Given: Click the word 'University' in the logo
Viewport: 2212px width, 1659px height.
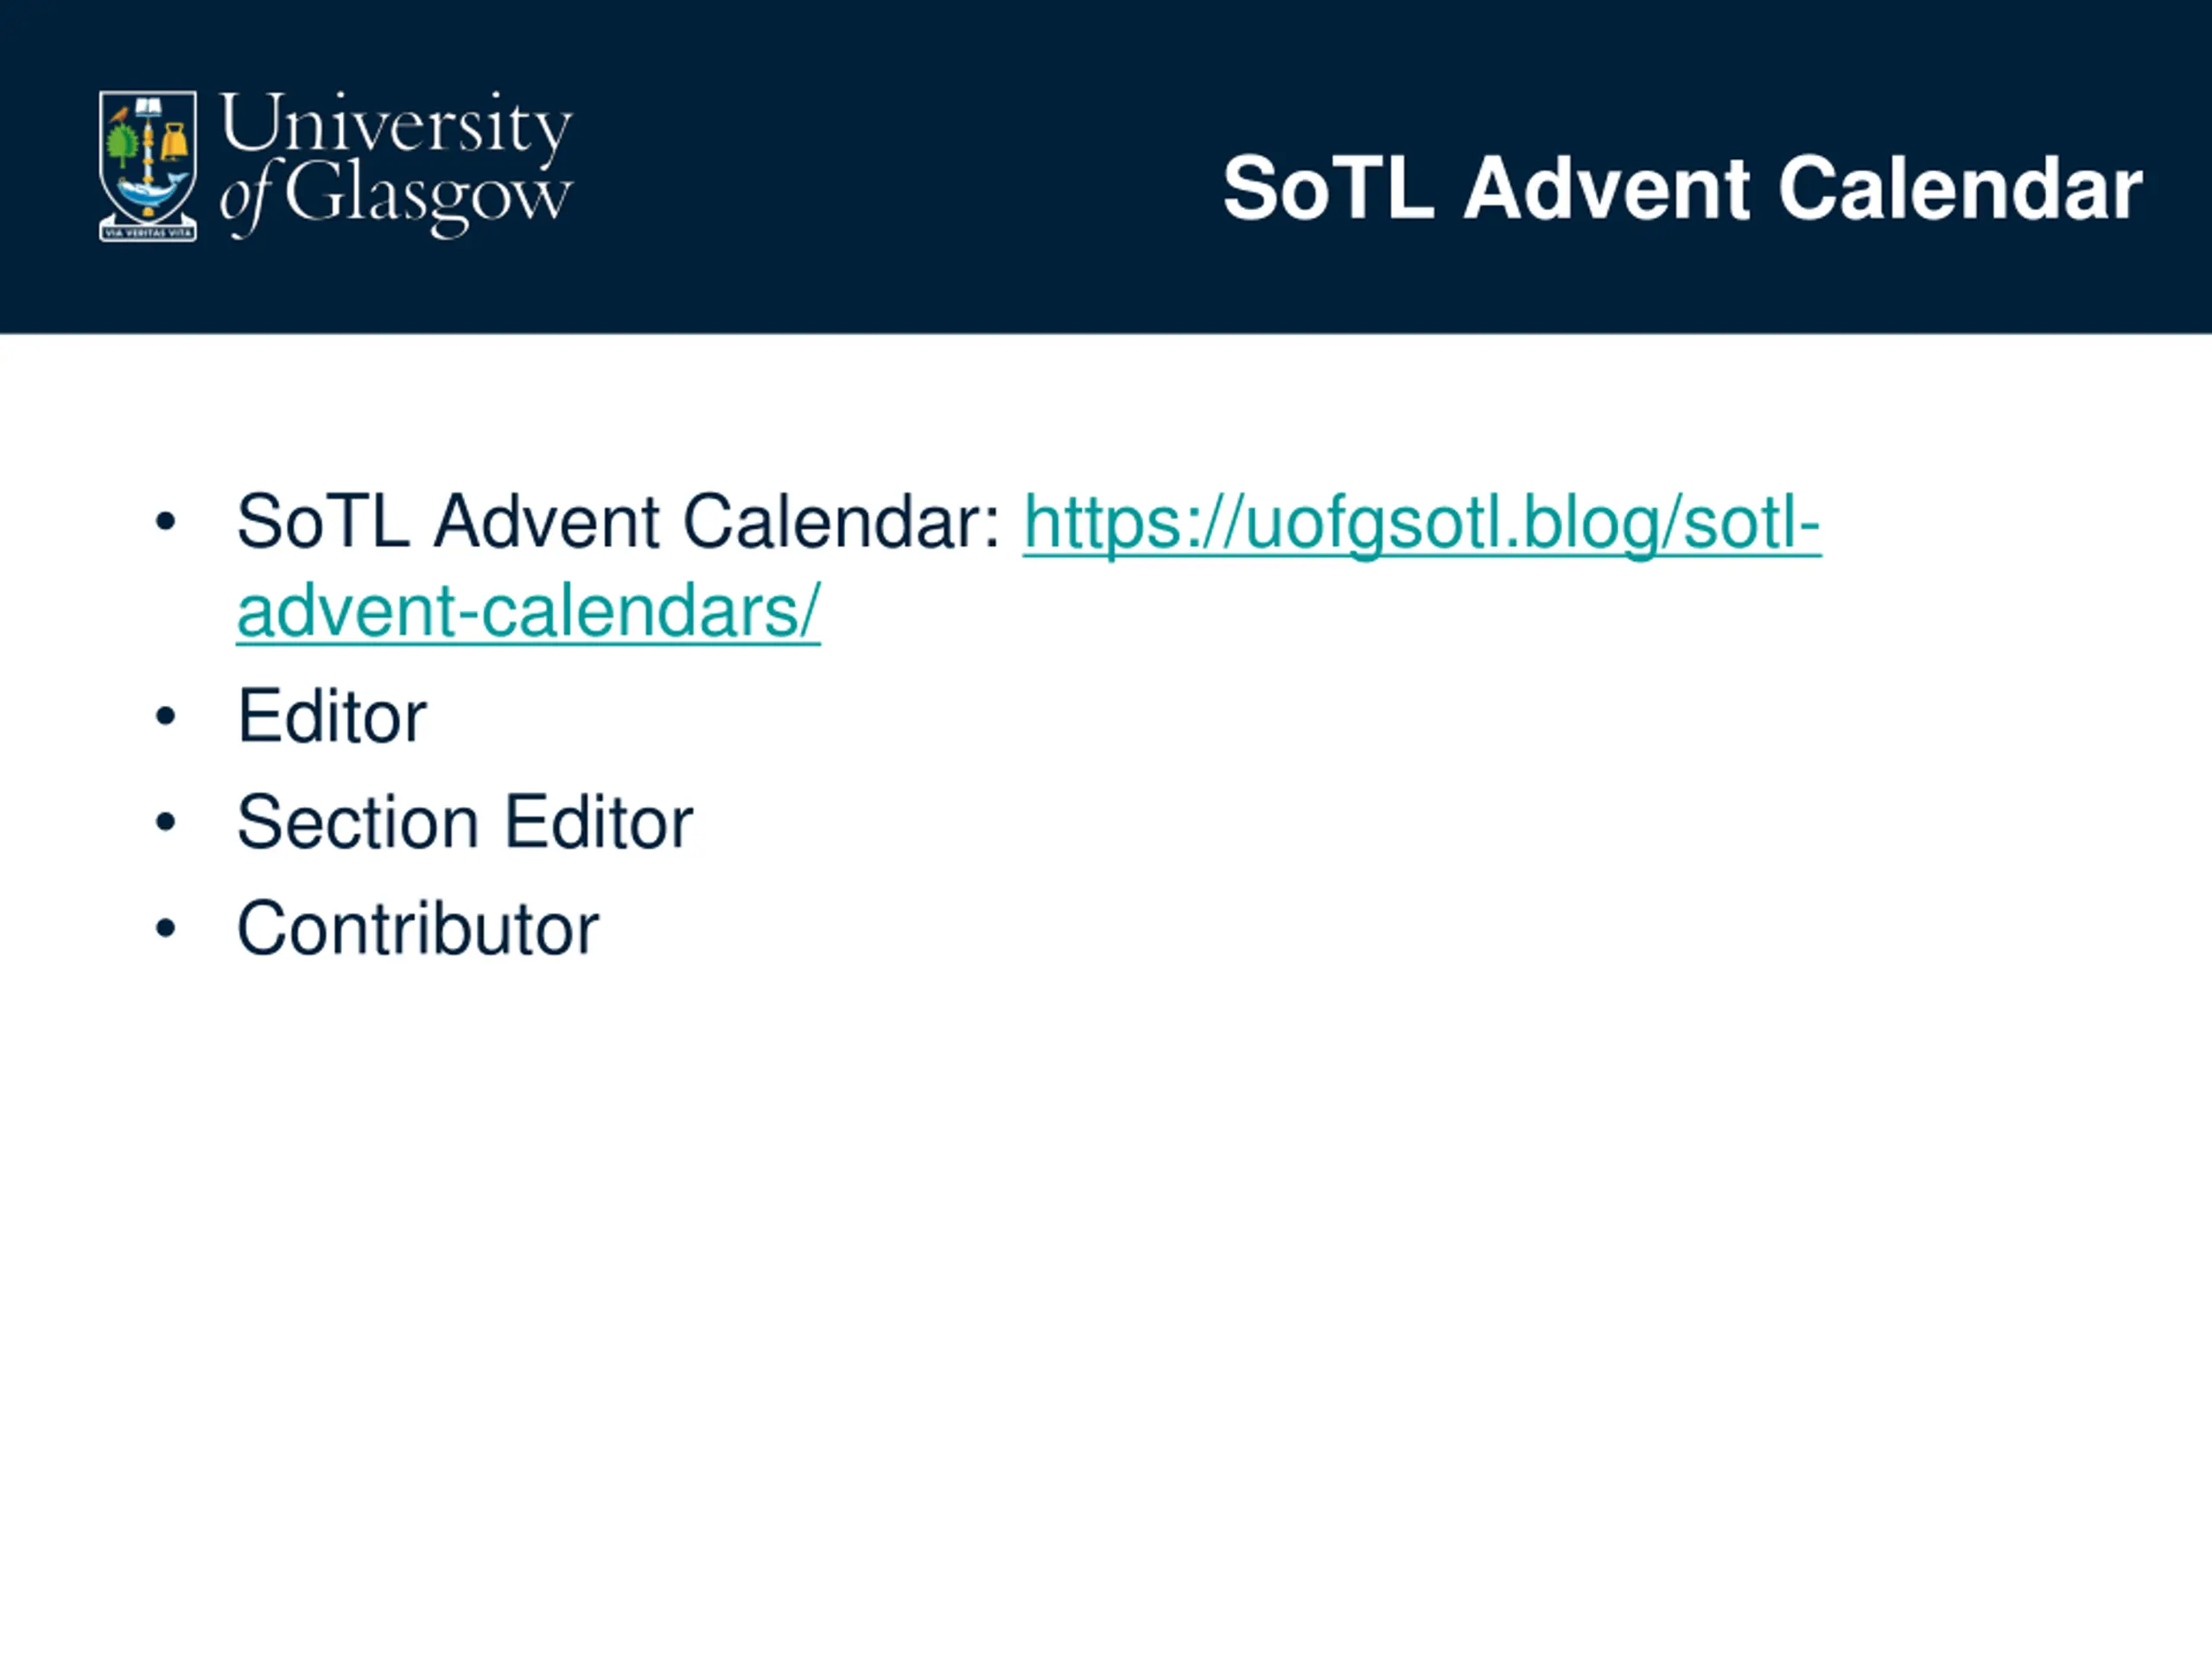Looking at the screenshot, I should (396, 127).
